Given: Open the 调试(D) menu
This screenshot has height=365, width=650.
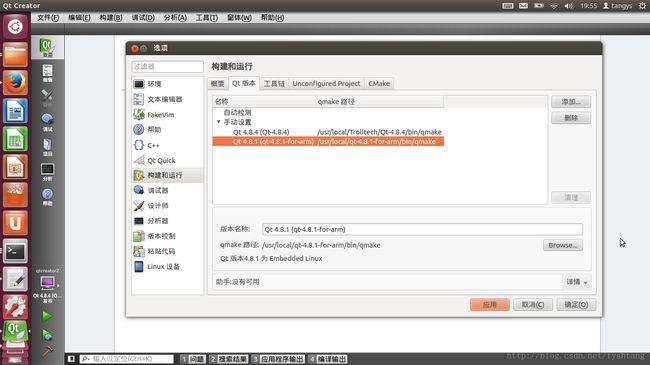Looking at the screenshot, I should pyautogui.click(x=143, y=17).
